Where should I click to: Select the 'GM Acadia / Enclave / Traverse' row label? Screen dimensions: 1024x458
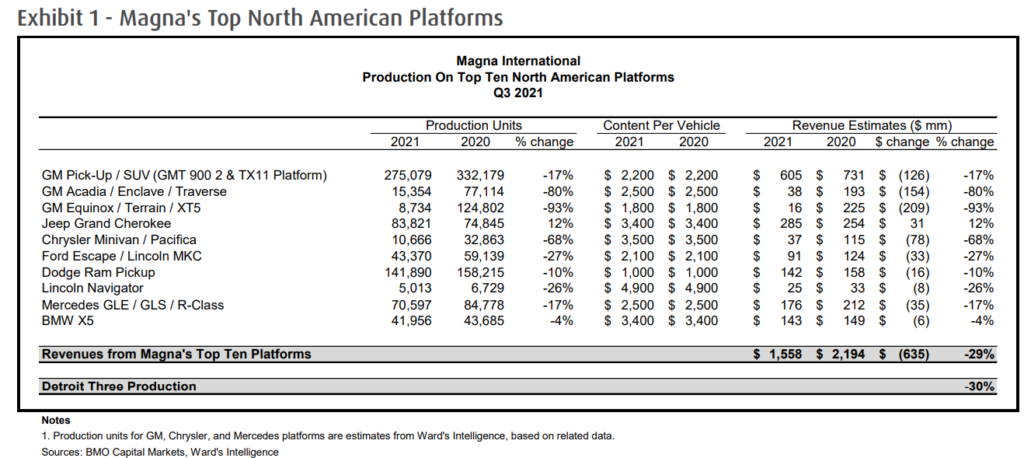pos(134,191)
